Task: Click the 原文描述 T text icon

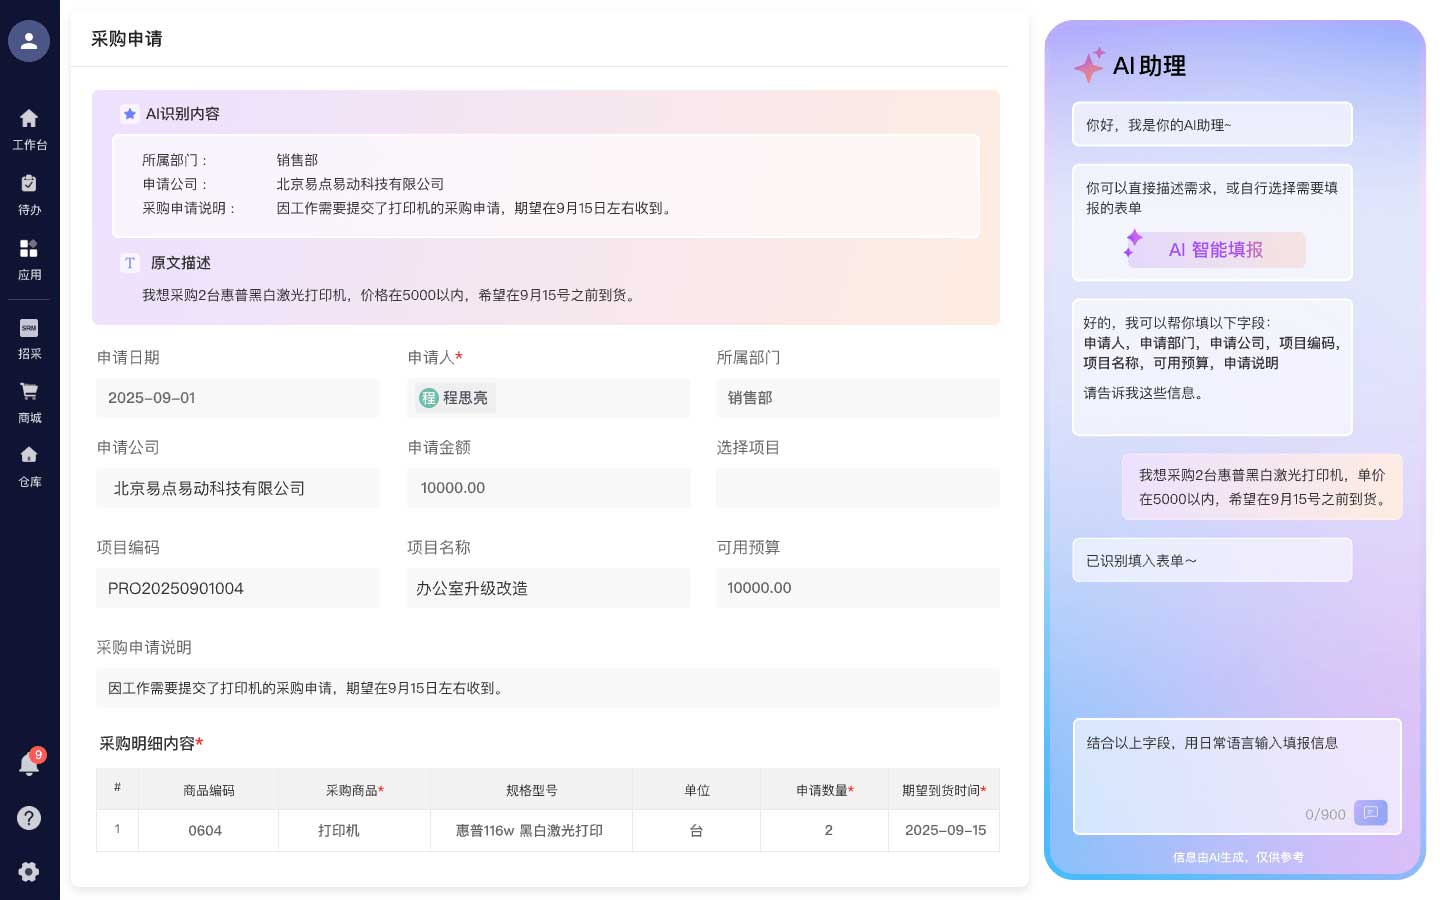Action: click(130, 263)
